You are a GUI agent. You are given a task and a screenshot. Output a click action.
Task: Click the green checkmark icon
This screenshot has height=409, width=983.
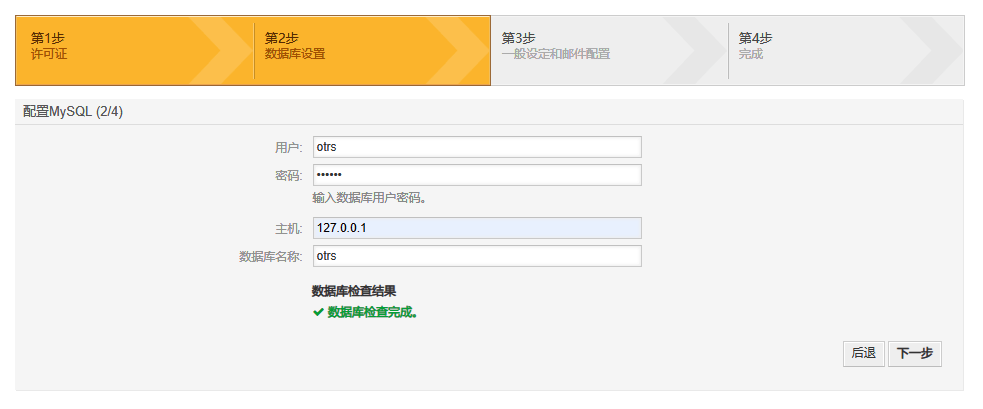tap(318, 312)
